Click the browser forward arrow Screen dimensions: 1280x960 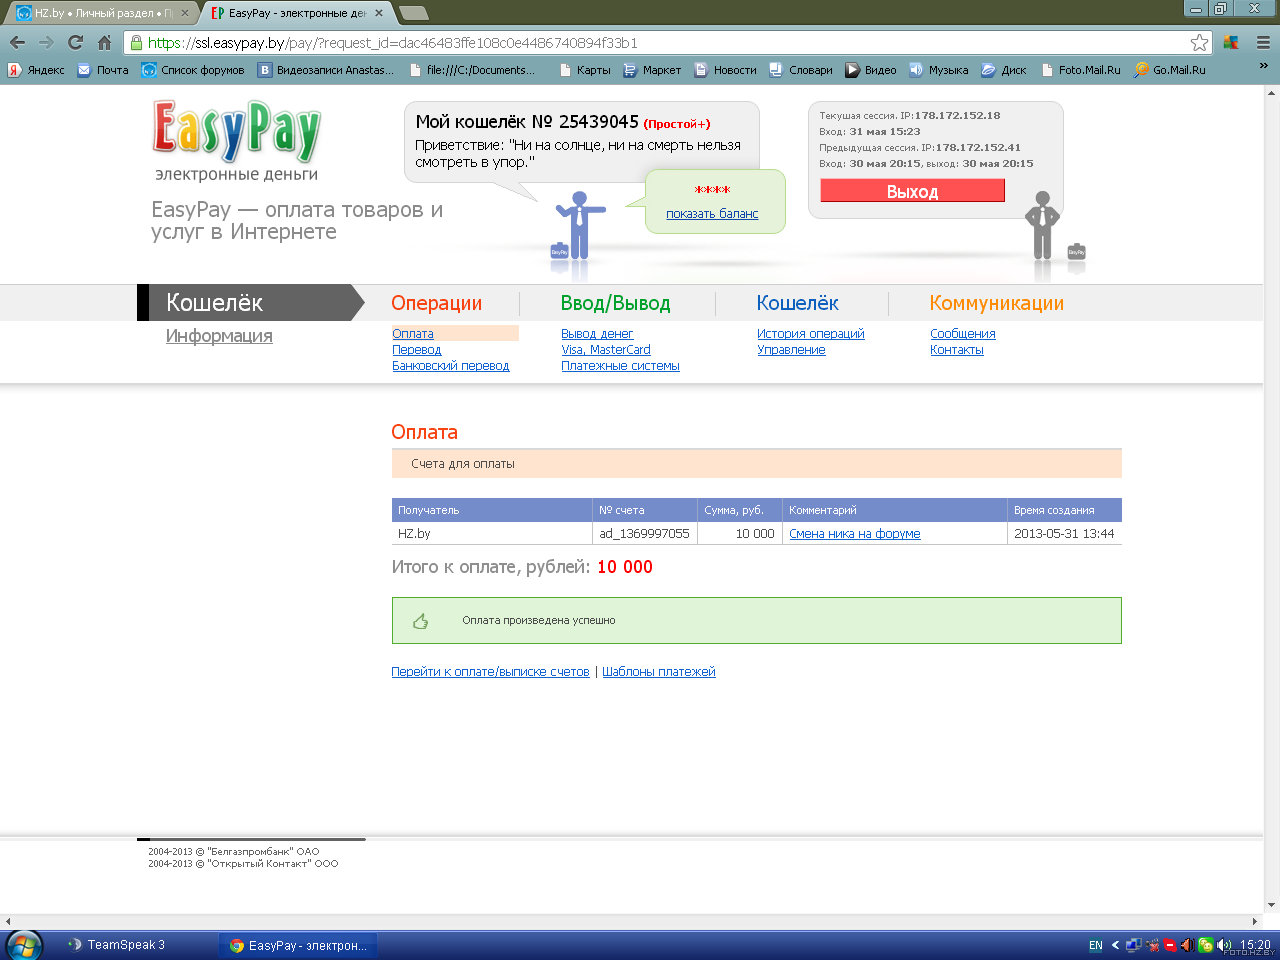46,42
